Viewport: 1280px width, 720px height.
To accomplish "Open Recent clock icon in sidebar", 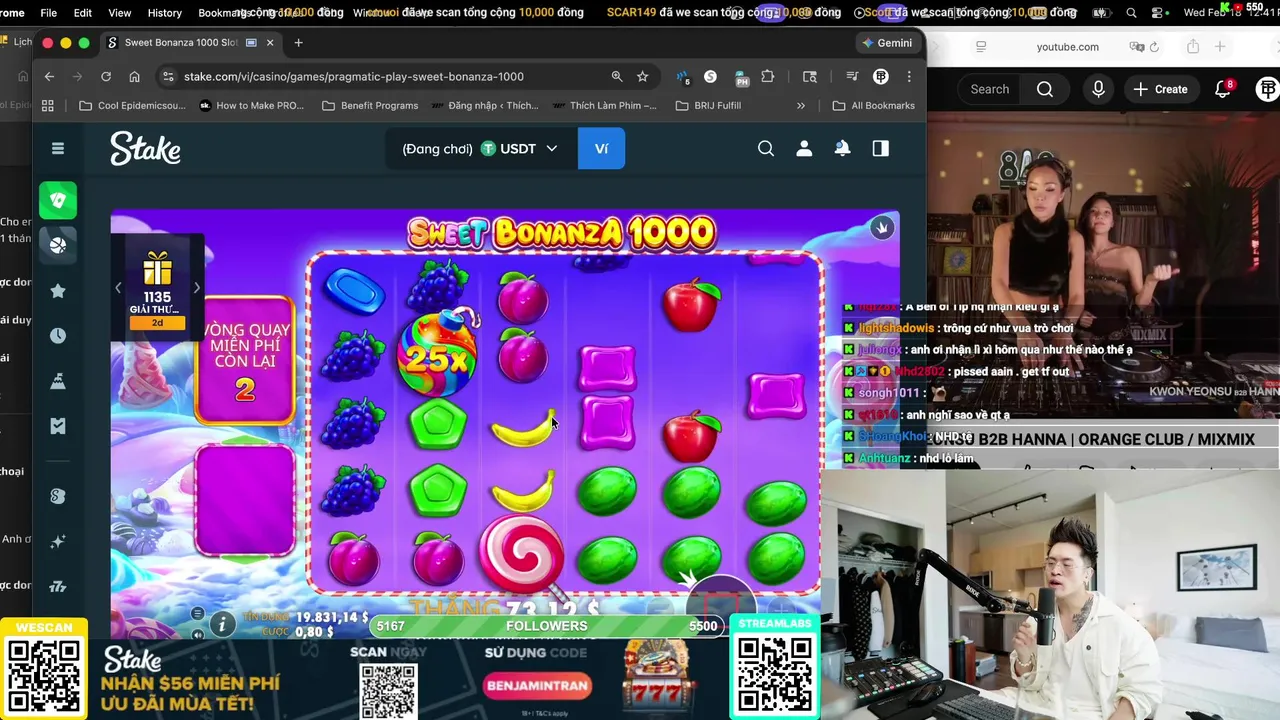I will [58, 336].
